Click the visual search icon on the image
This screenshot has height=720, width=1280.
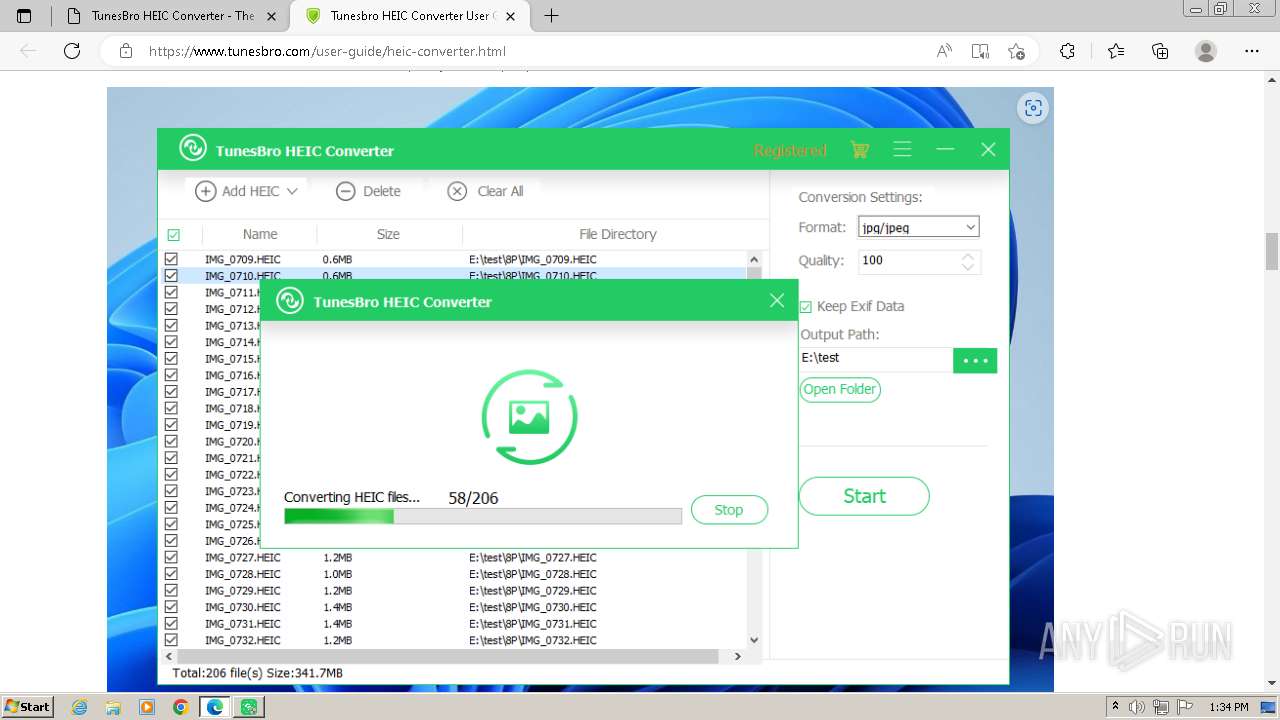pos(1033,108)
